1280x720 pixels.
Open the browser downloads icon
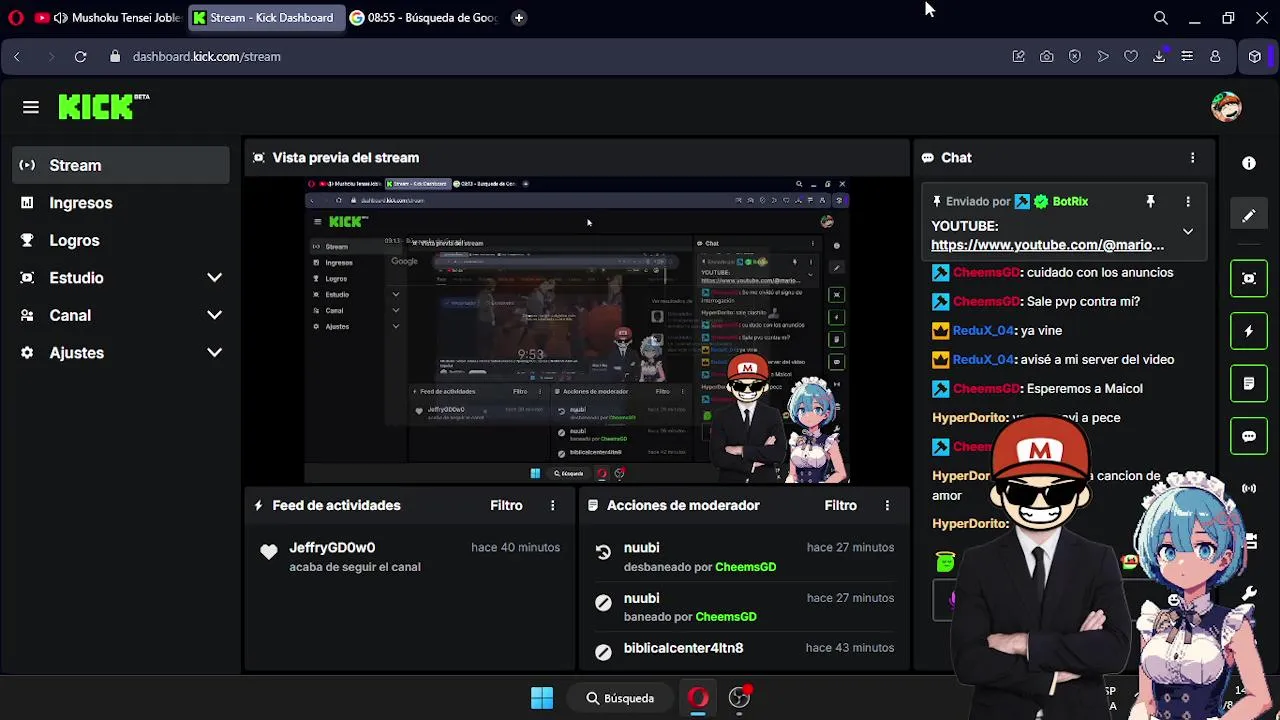tap(1159, 57)
